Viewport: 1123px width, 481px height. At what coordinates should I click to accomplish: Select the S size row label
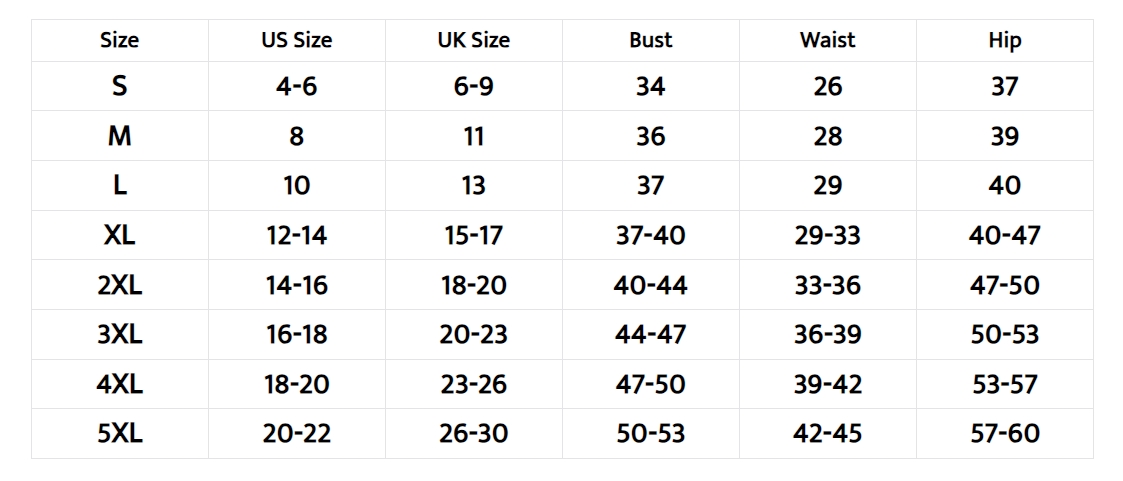[x=119, y=86]
